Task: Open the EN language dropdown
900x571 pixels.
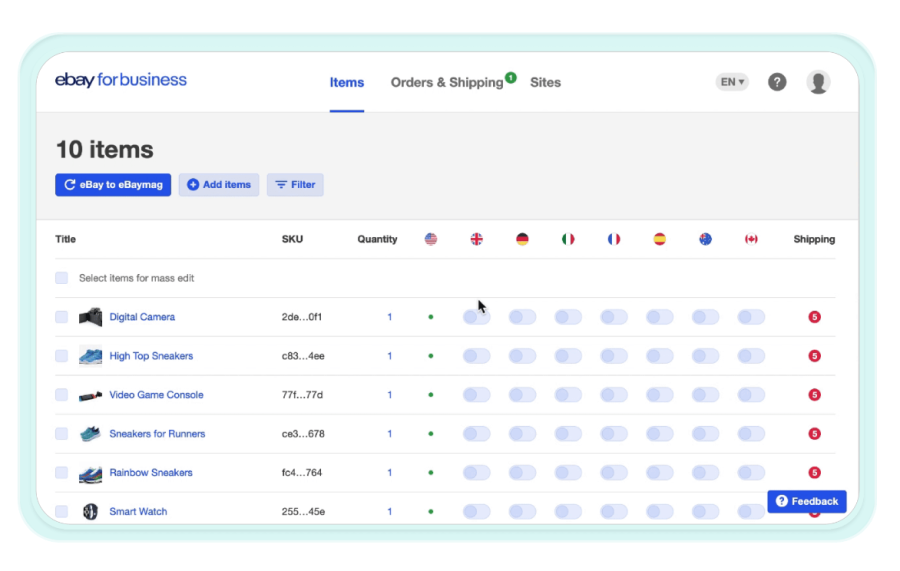Action: tap(732, 82)
